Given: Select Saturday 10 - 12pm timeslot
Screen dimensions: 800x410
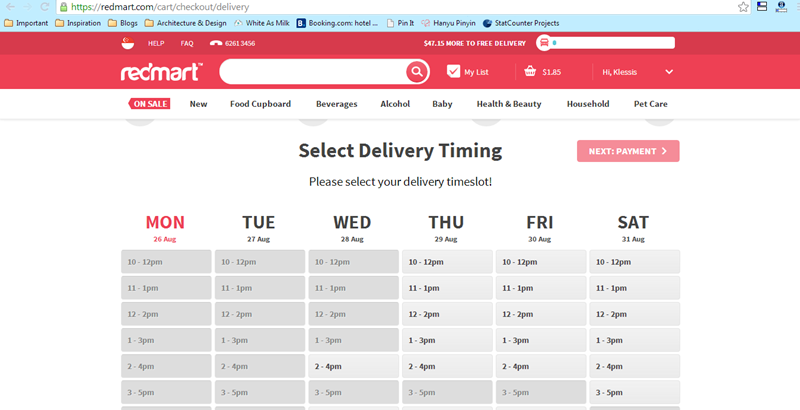Looking at the screenshot, I should (x=635, y=262).
